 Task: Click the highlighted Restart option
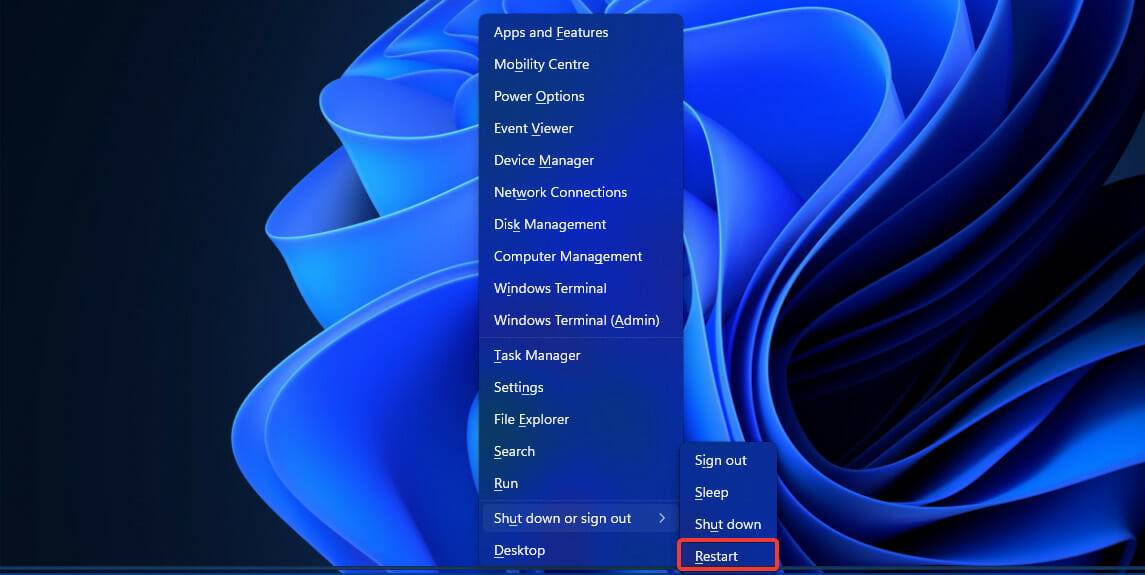[x=717, y=556]
